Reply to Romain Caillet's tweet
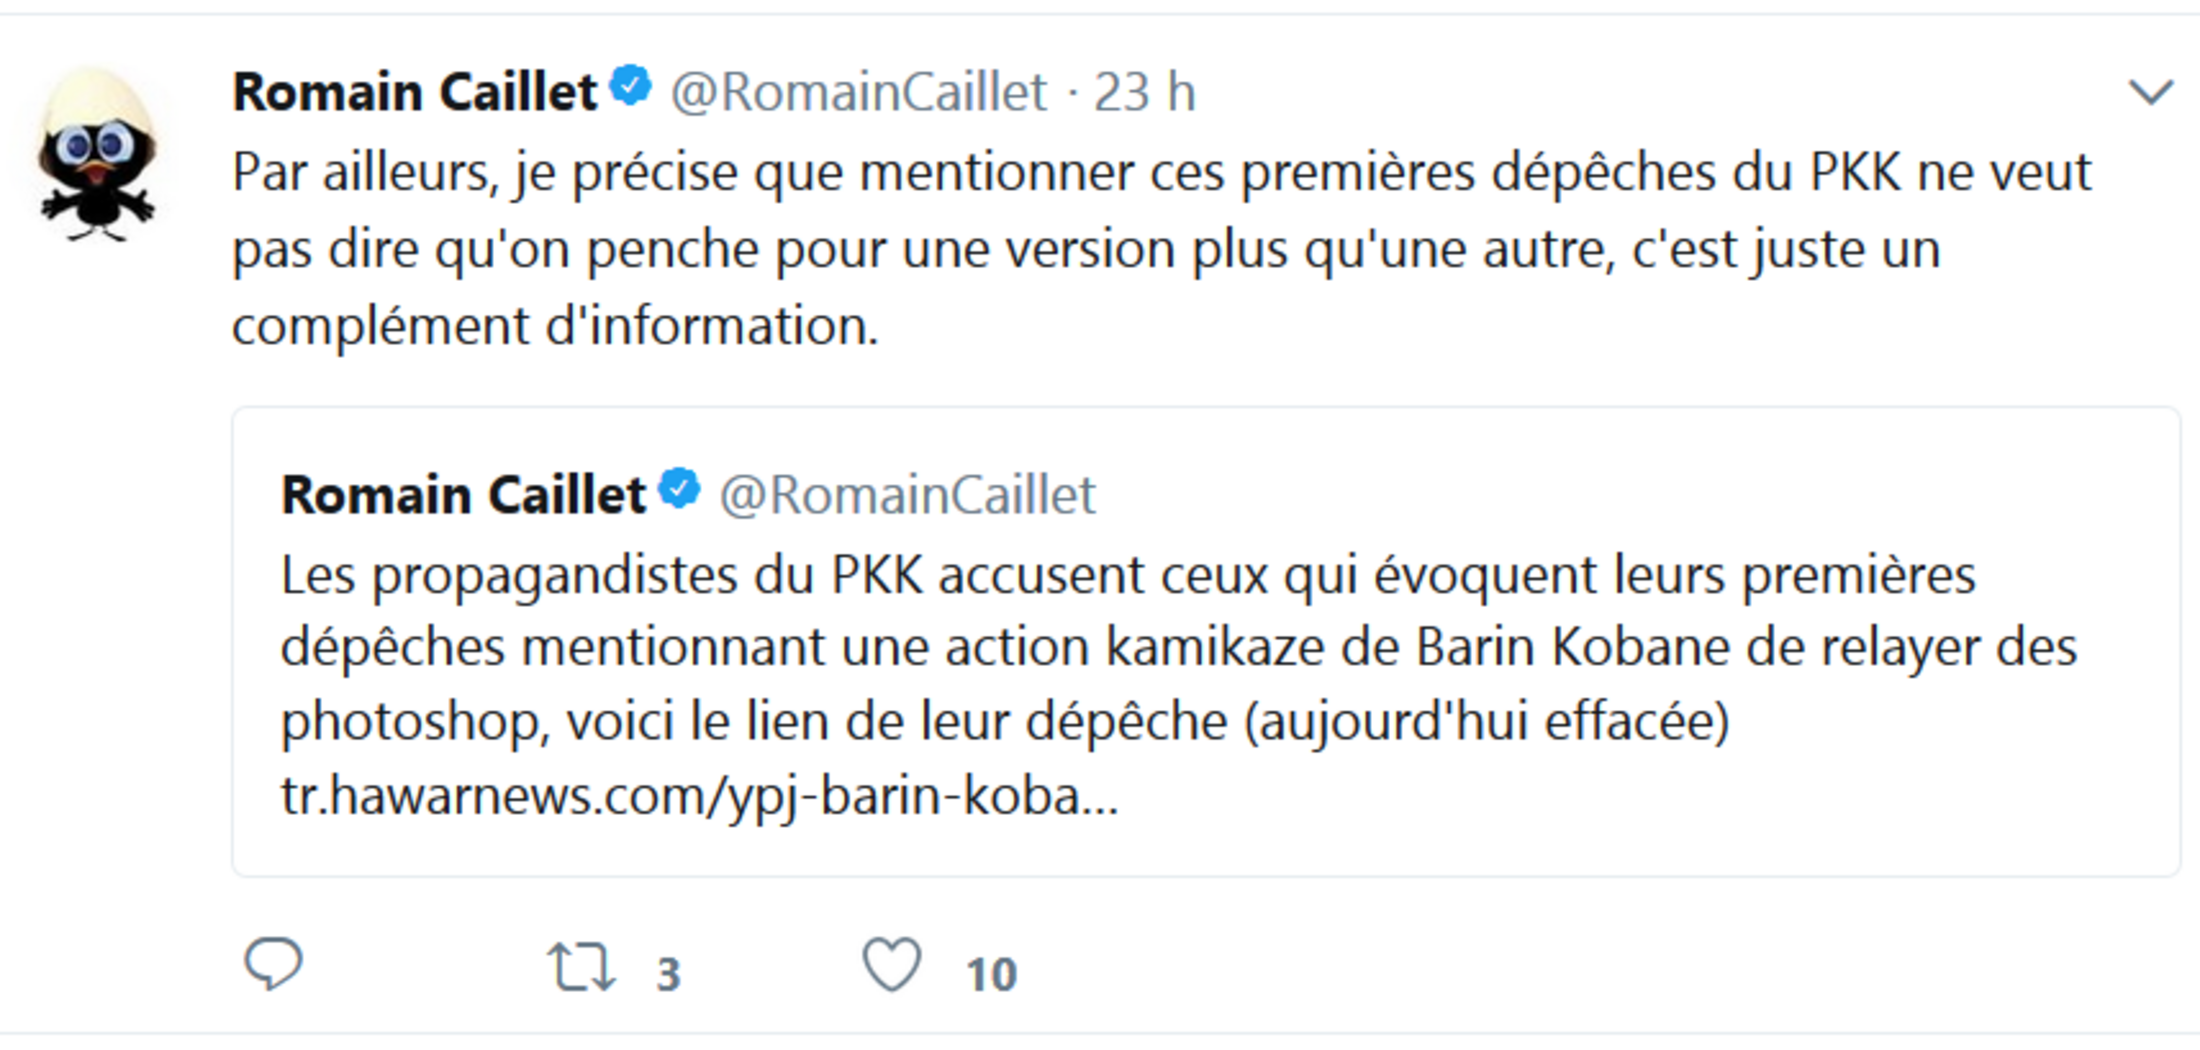 point(273,965)
